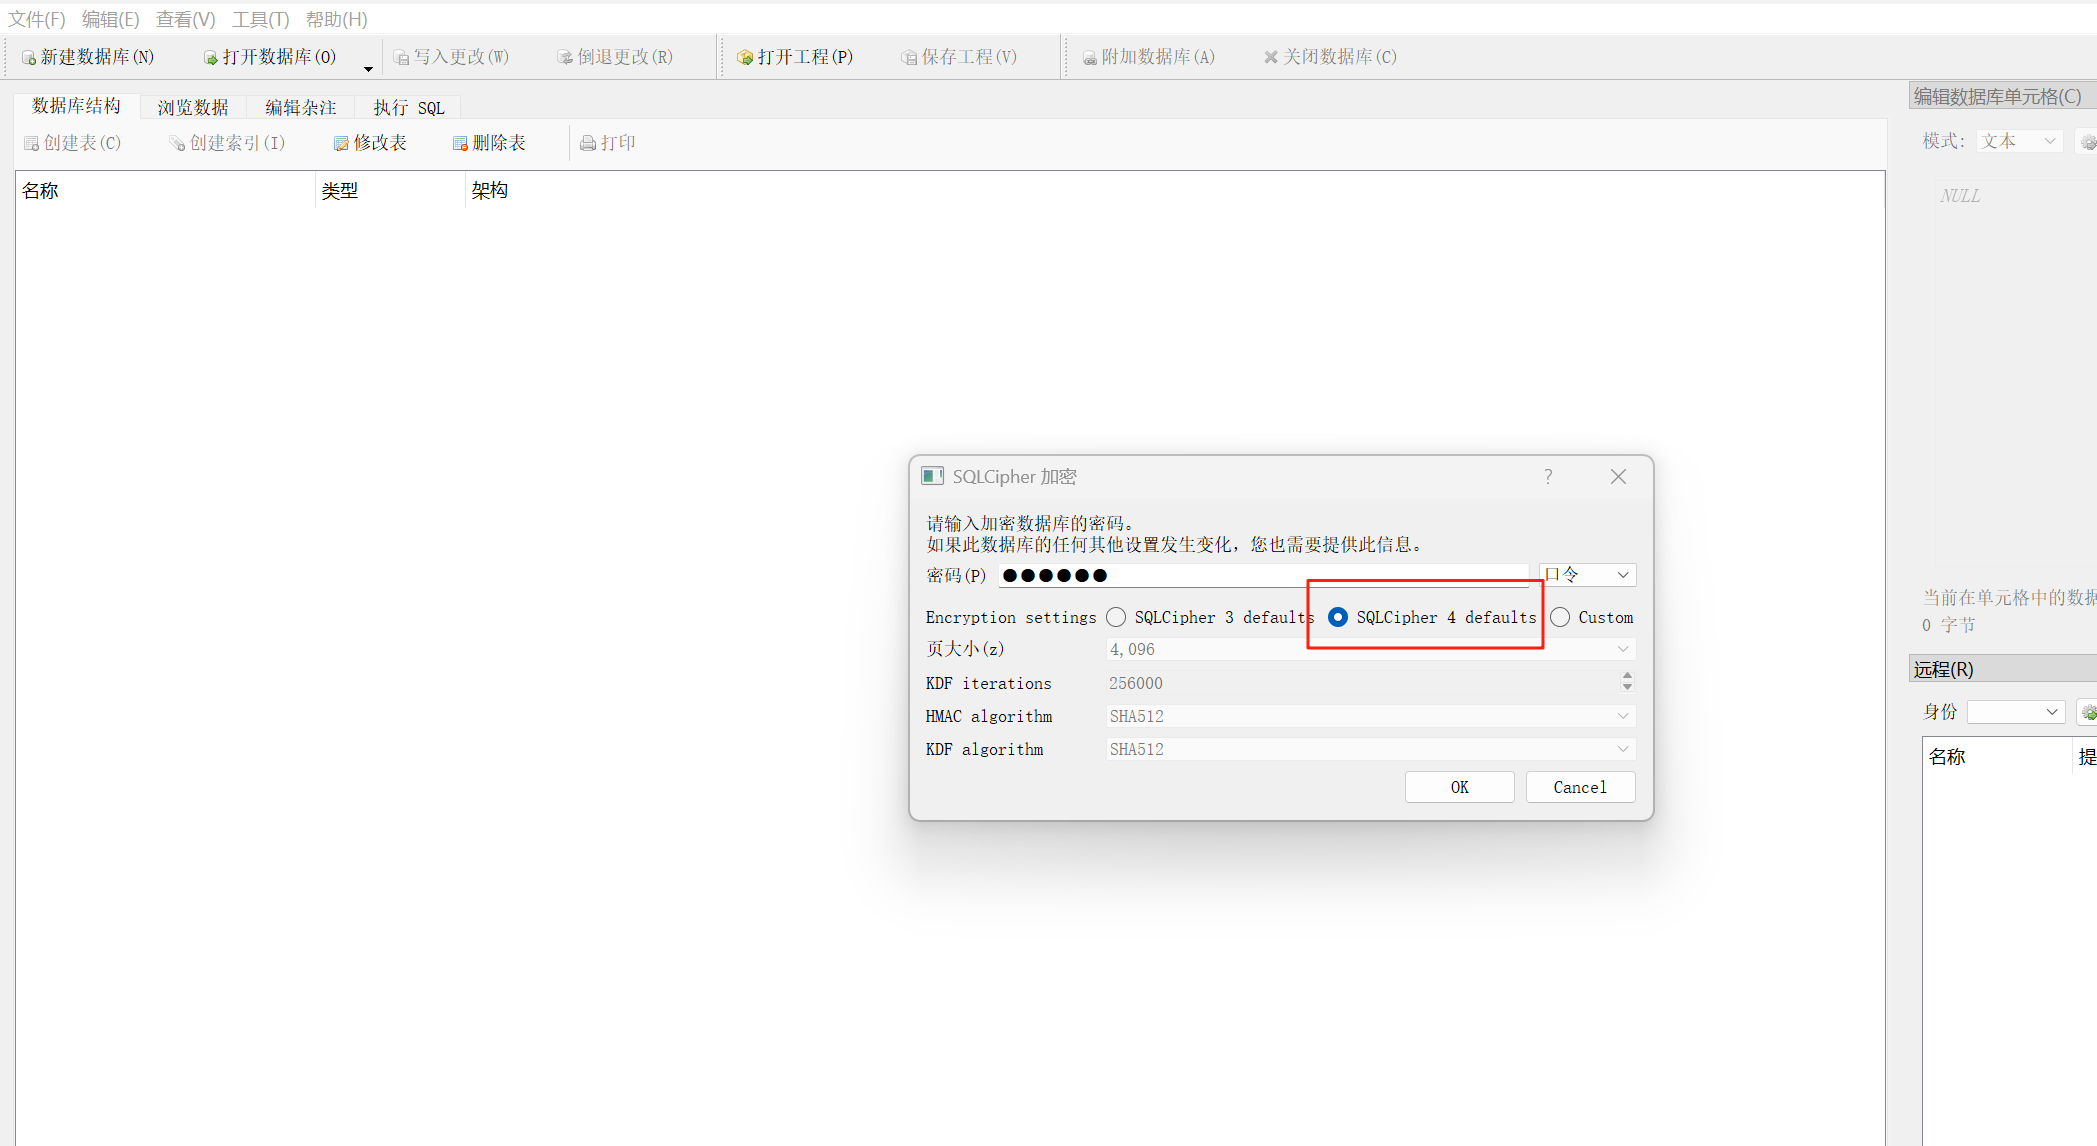Click the Print (打印) icon

click(588, 144)
